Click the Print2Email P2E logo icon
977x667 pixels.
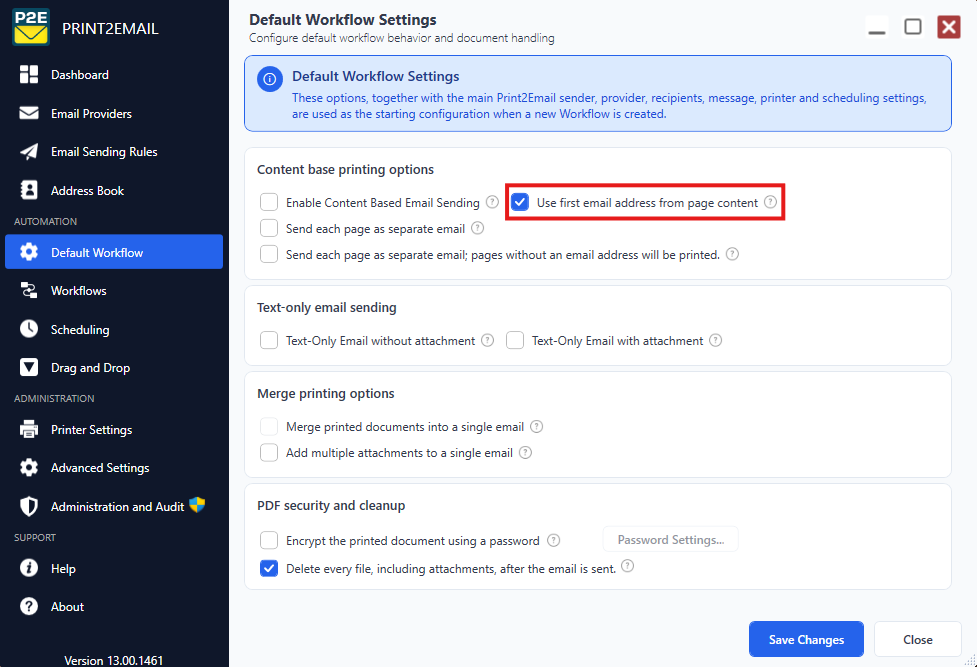[x=31, y=27]
